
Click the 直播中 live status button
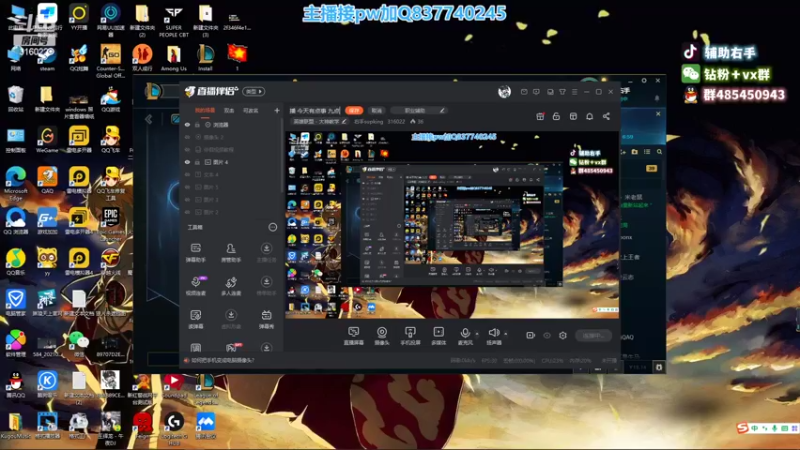pos(593,335)
